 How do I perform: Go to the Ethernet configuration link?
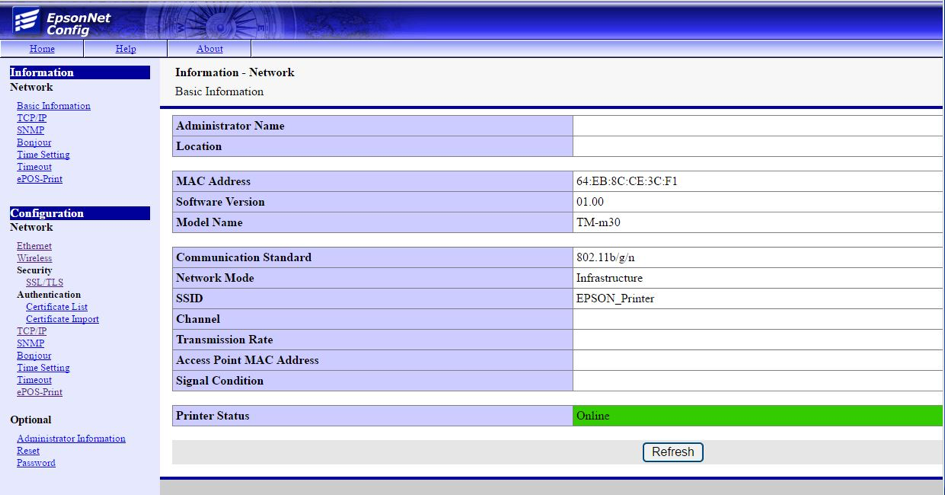[x=34, y=246]
